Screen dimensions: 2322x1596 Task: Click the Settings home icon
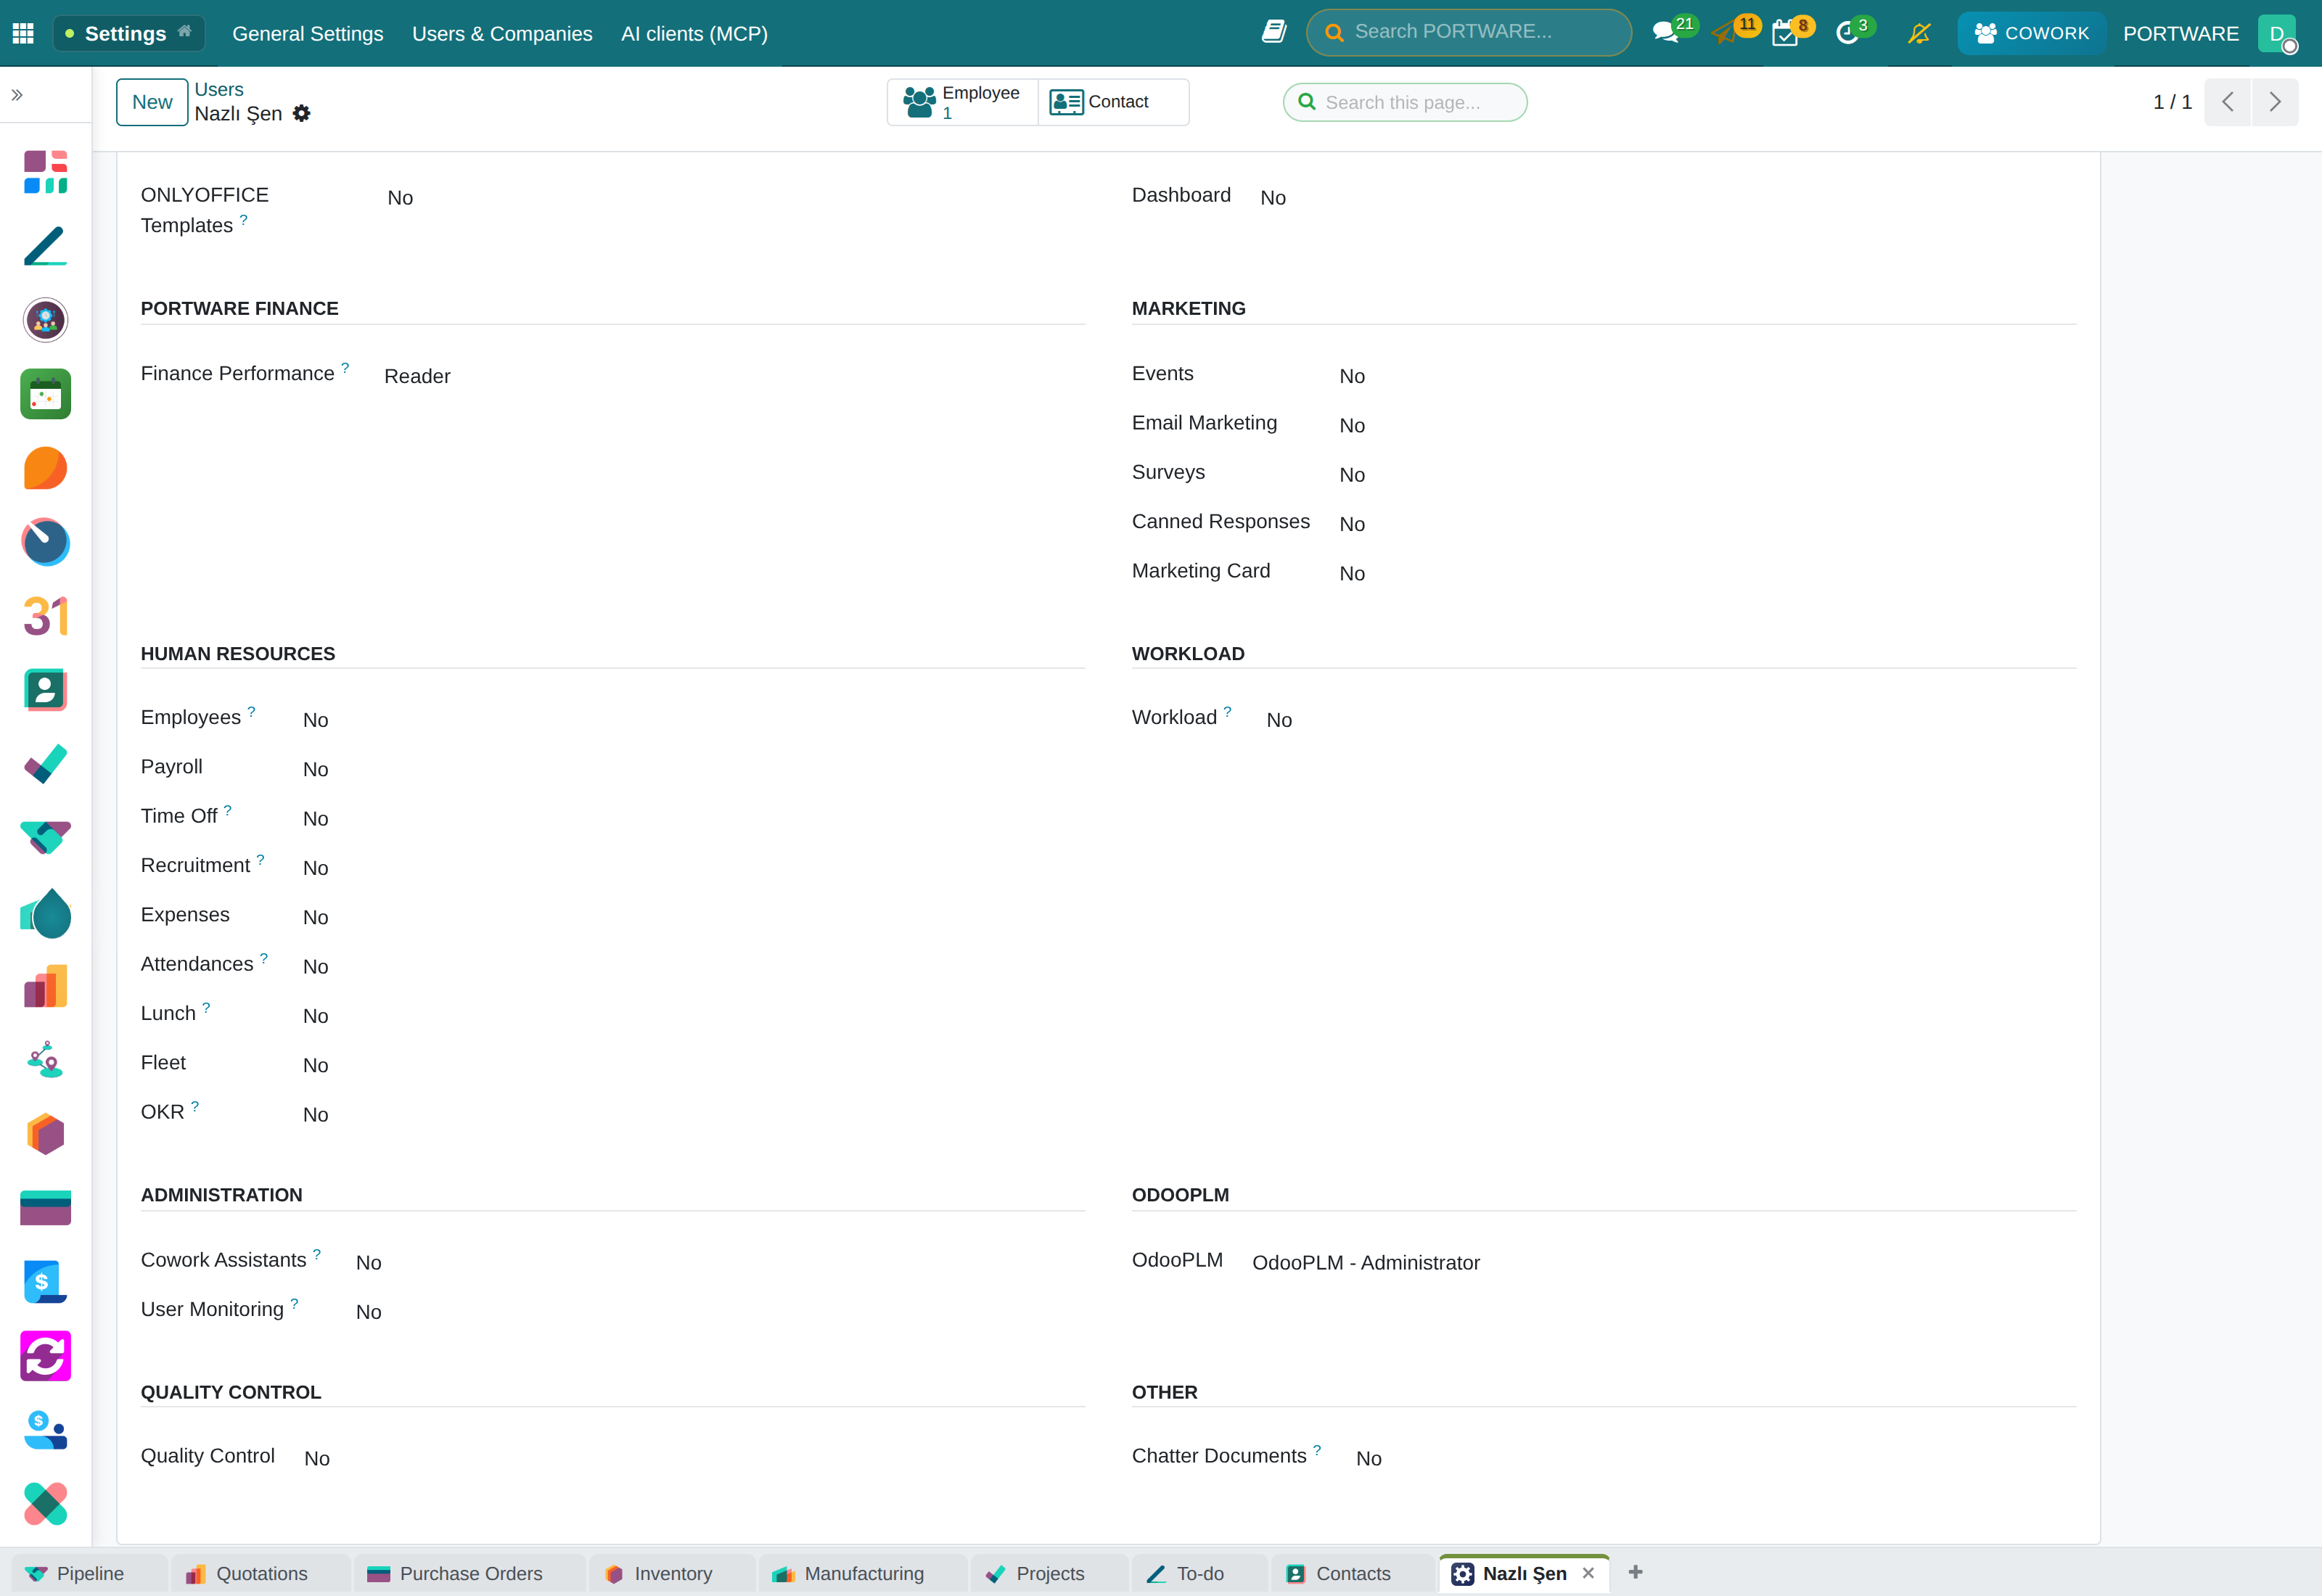pyautogui.click(x=185, y=31)
